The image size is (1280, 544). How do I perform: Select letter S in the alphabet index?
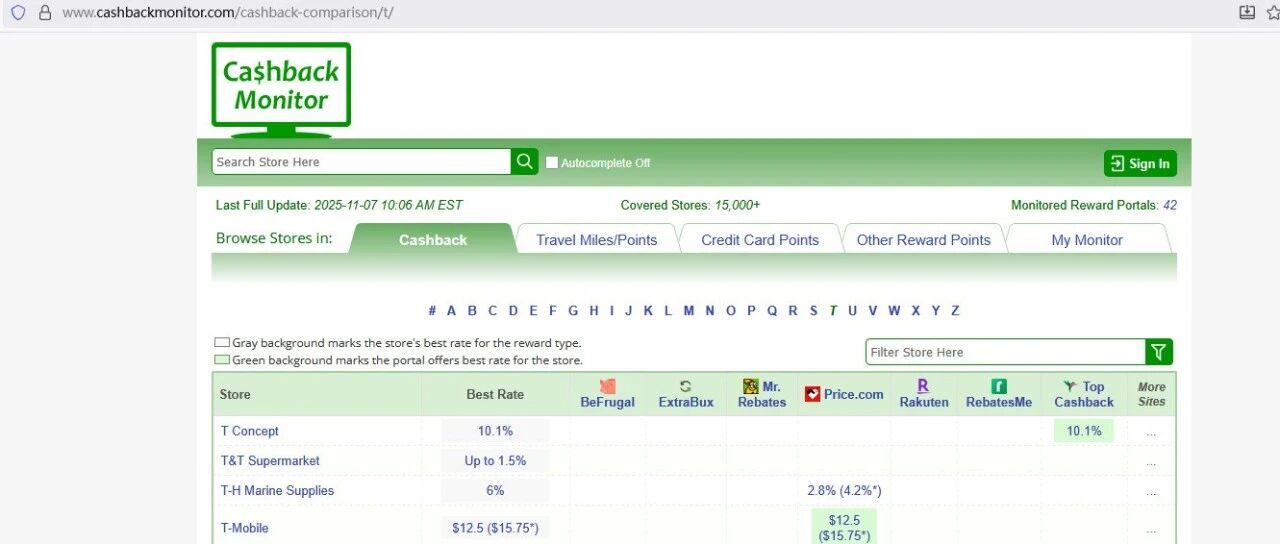coord(814,311)
